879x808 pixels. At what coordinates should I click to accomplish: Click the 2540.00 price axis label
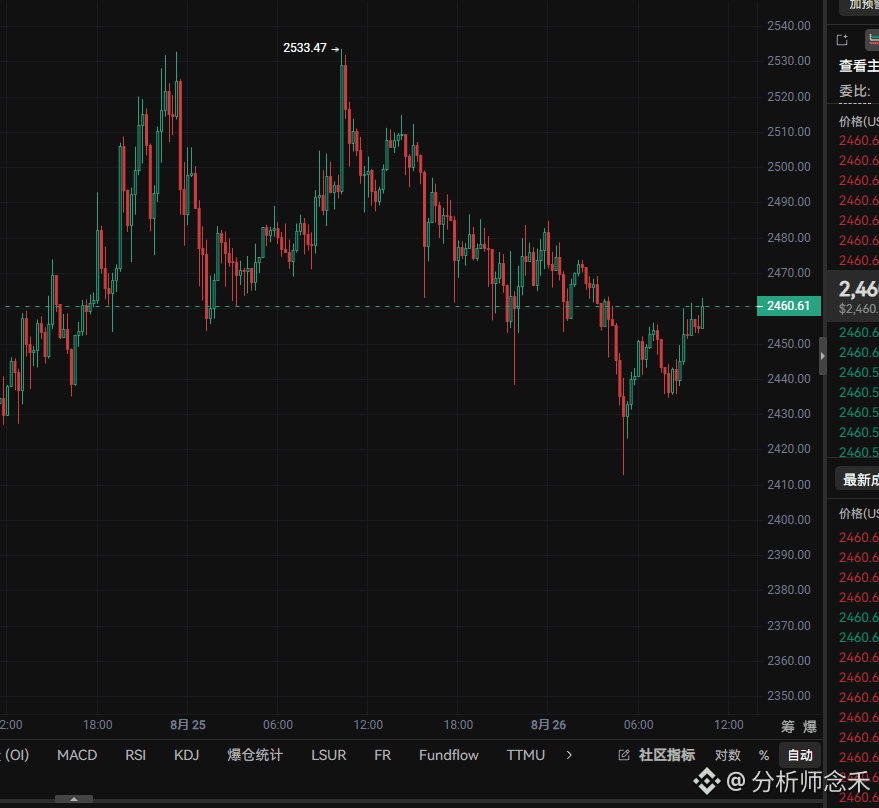pos(789,26)
